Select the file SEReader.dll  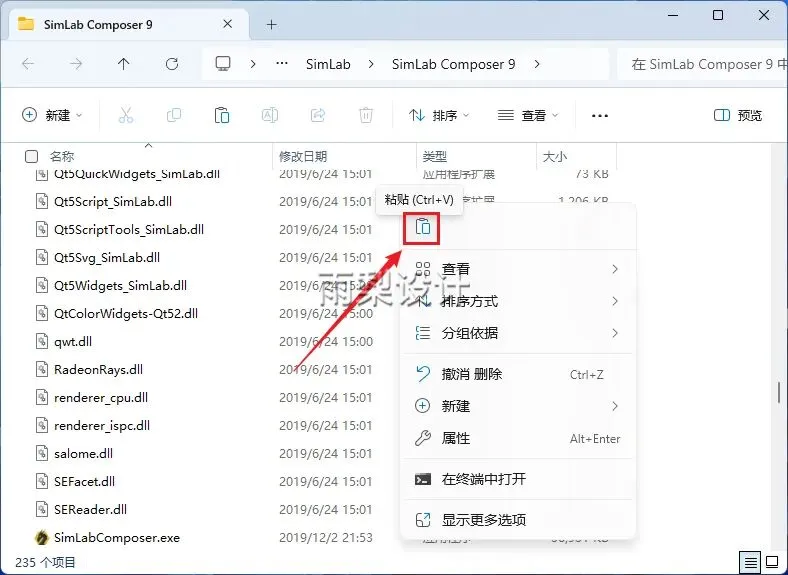coord(90,510)
